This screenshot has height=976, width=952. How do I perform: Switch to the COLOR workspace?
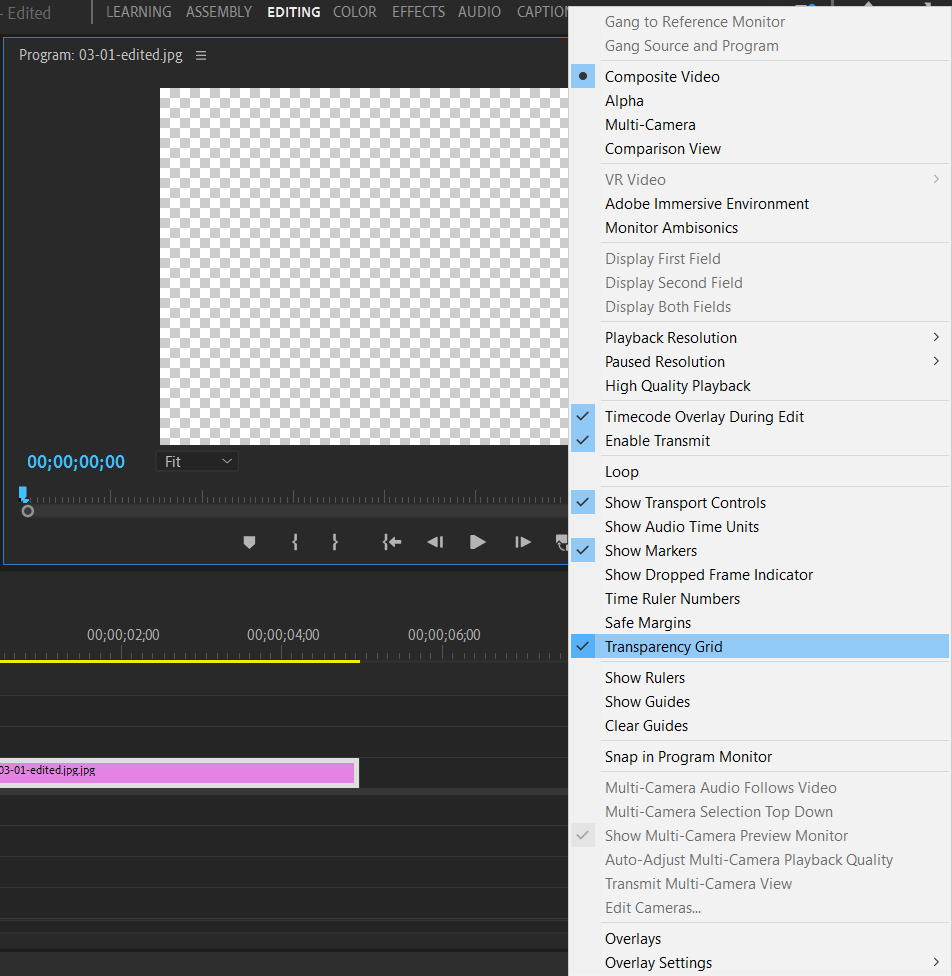point(354,12)
